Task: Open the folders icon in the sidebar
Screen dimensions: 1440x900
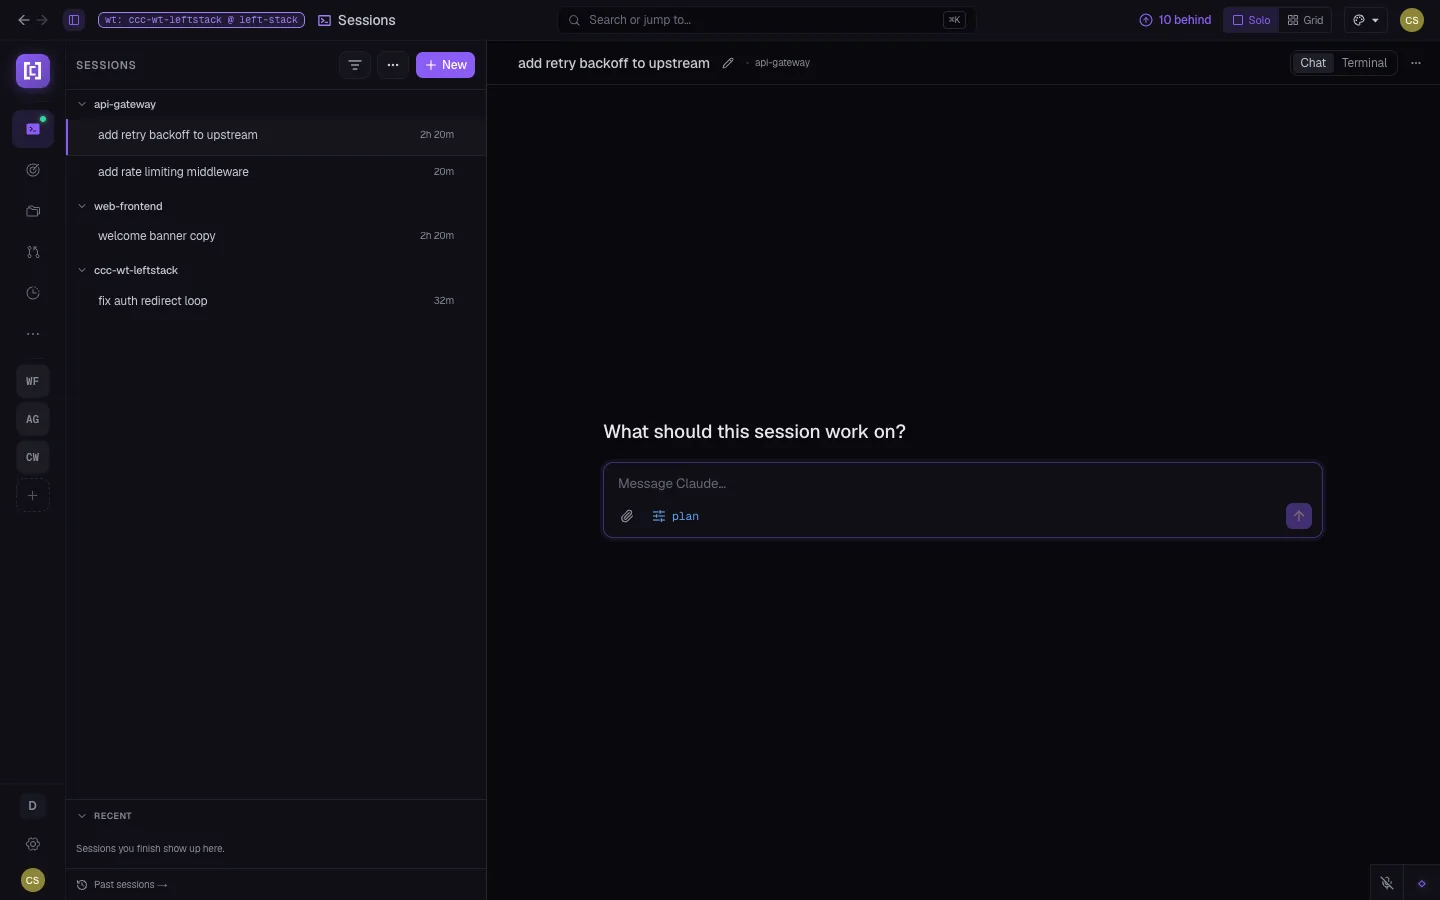Action: click(33, 211)
